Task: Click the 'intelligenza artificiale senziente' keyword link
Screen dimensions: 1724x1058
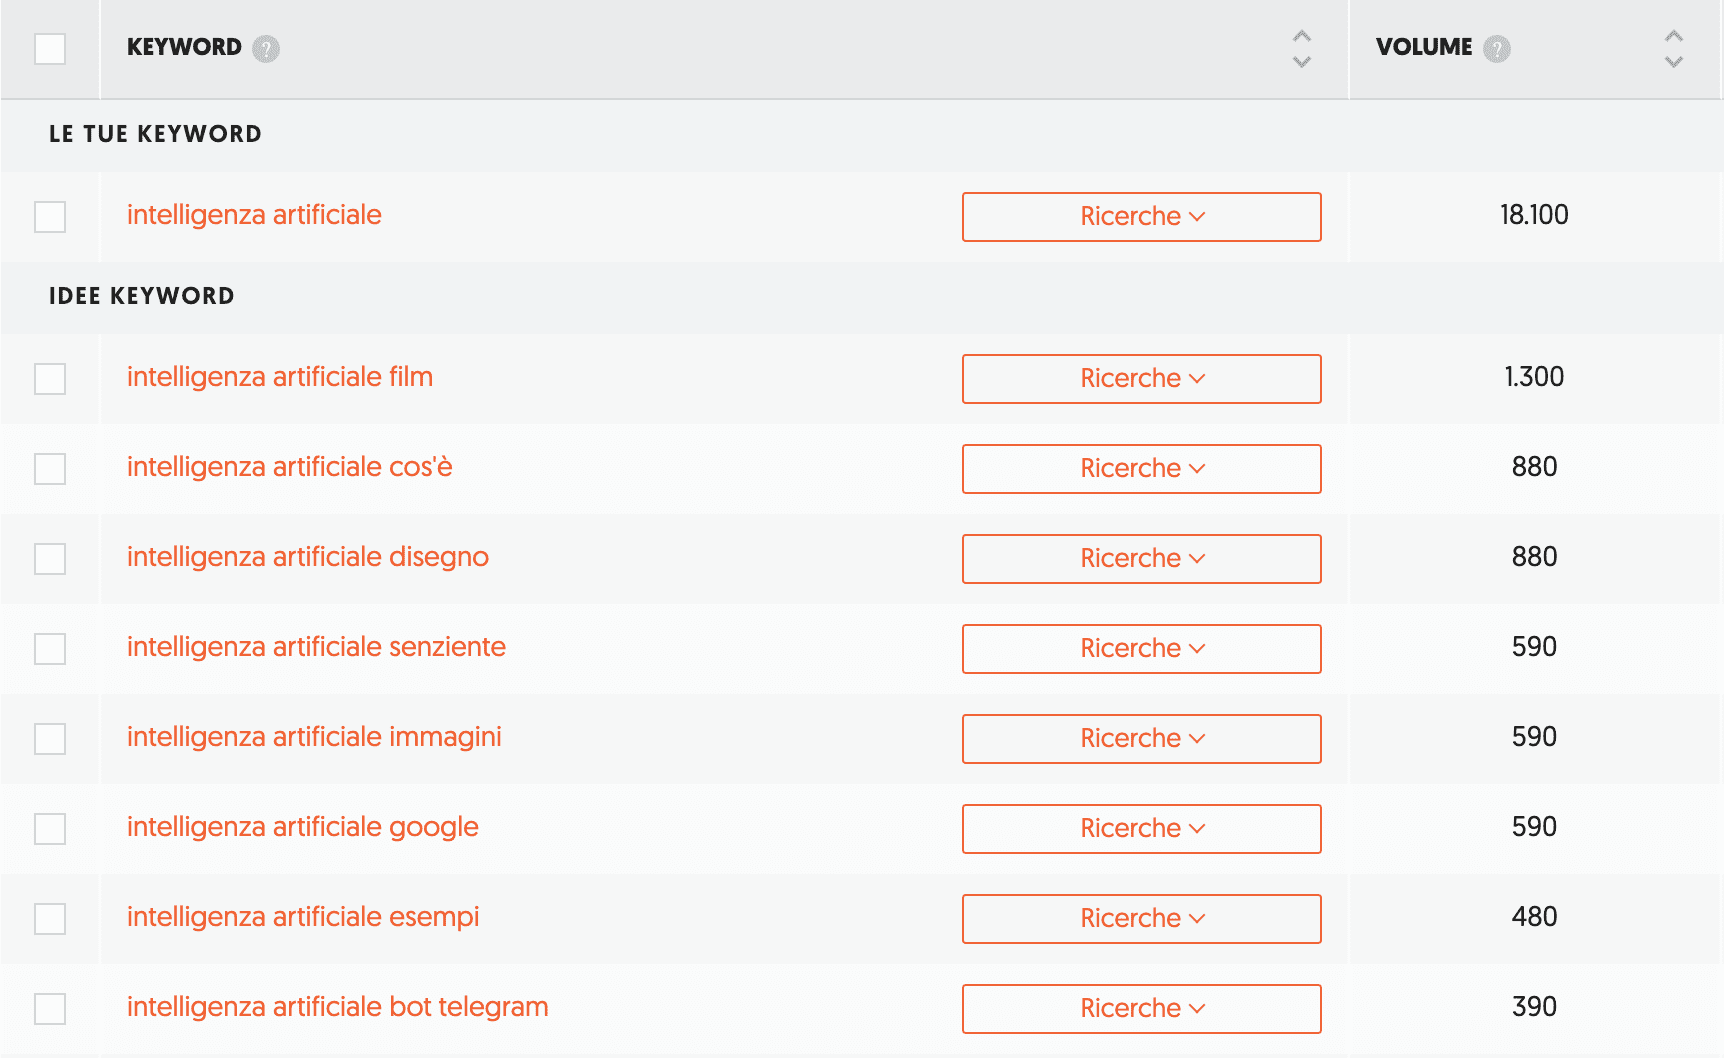Action: 316,647
